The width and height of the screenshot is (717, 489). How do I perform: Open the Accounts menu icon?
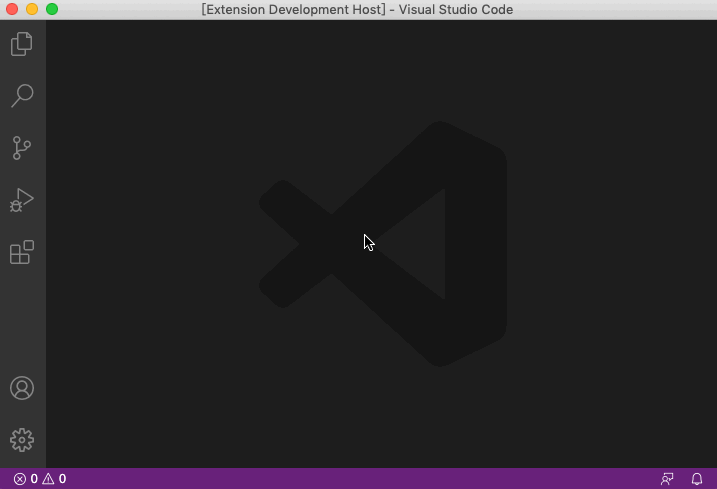[21, 388]
